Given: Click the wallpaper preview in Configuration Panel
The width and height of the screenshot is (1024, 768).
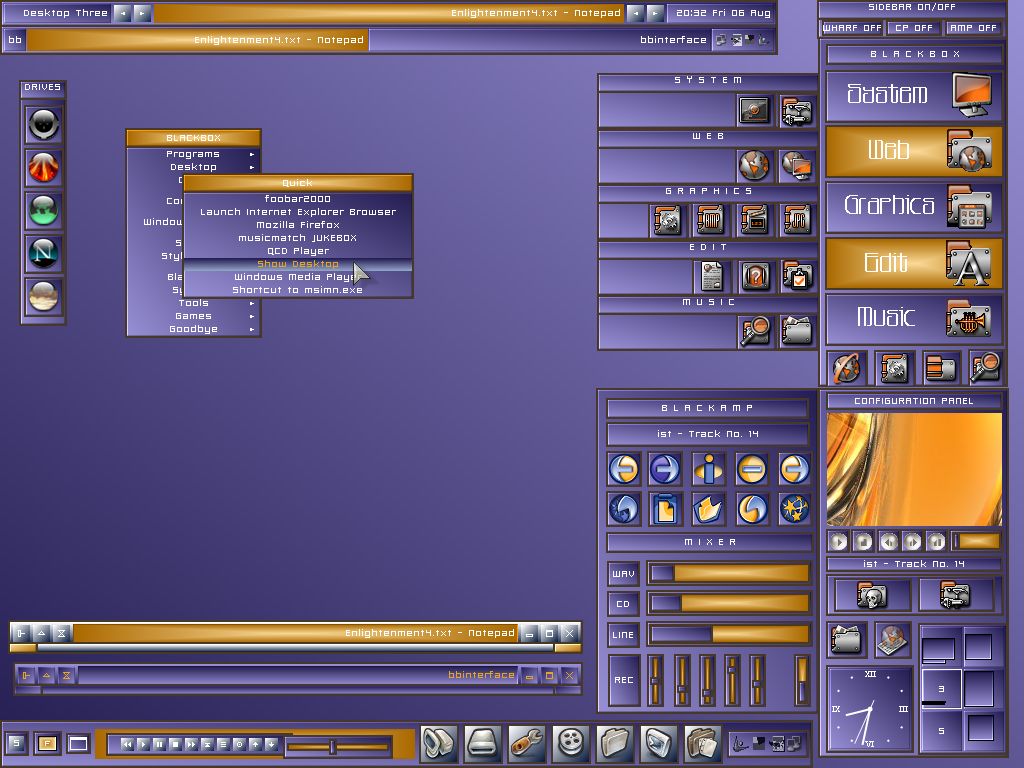Looking at the screenshot, I should pos(914,468).
